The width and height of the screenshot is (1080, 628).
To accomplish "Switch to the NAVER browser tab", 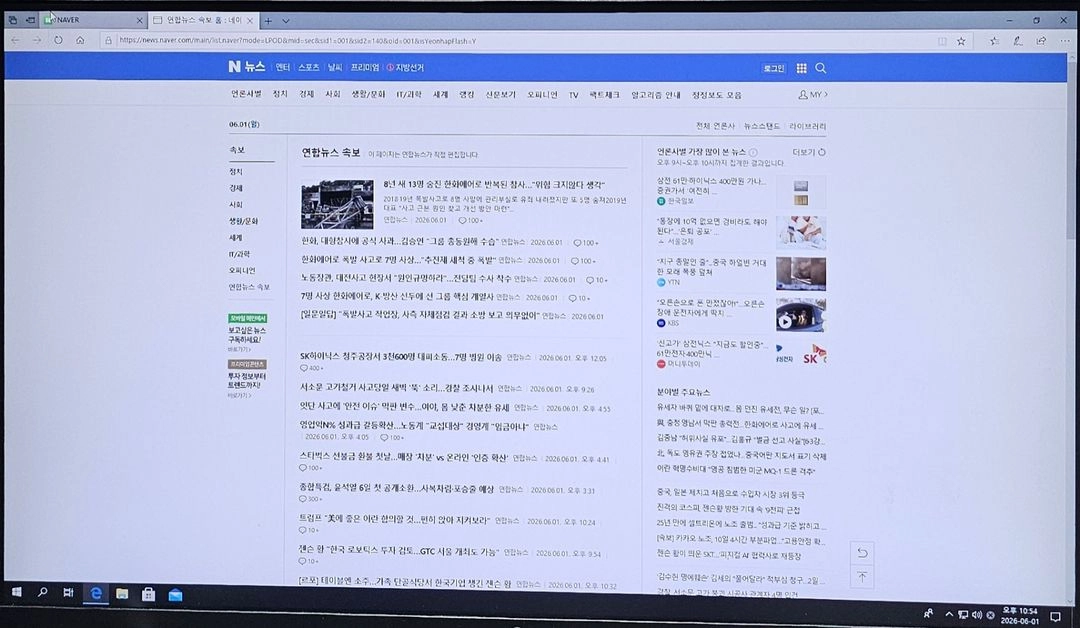I will tap(93, 21).
